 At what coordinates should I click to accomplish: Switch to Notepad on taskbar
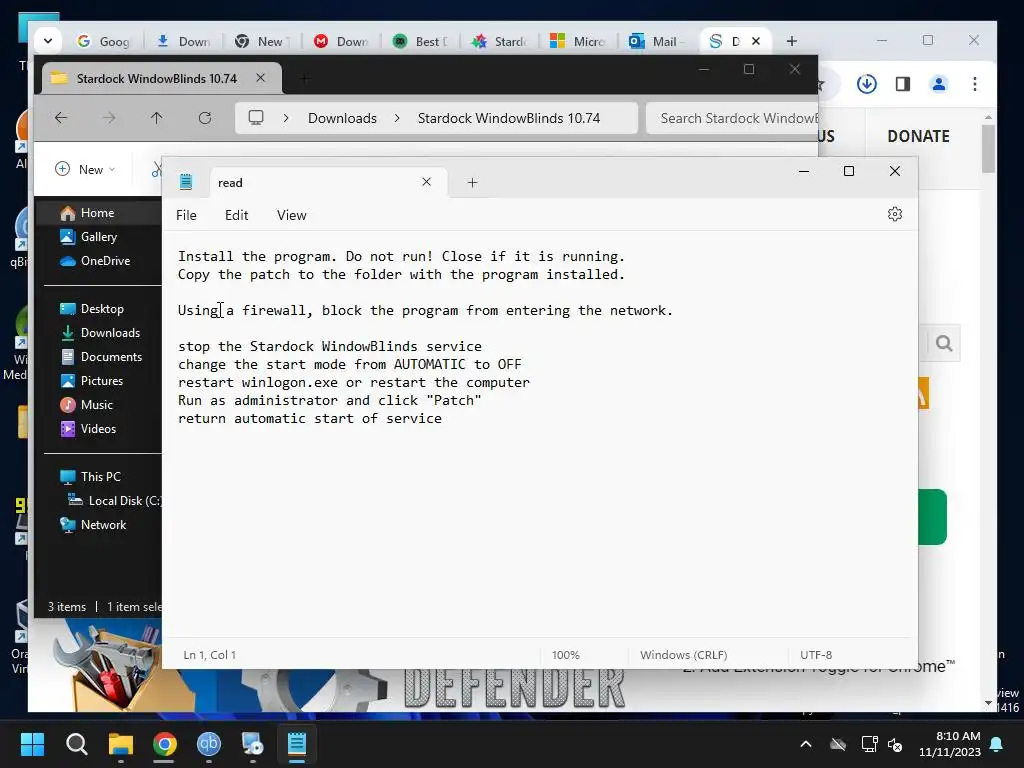(297, 744)
